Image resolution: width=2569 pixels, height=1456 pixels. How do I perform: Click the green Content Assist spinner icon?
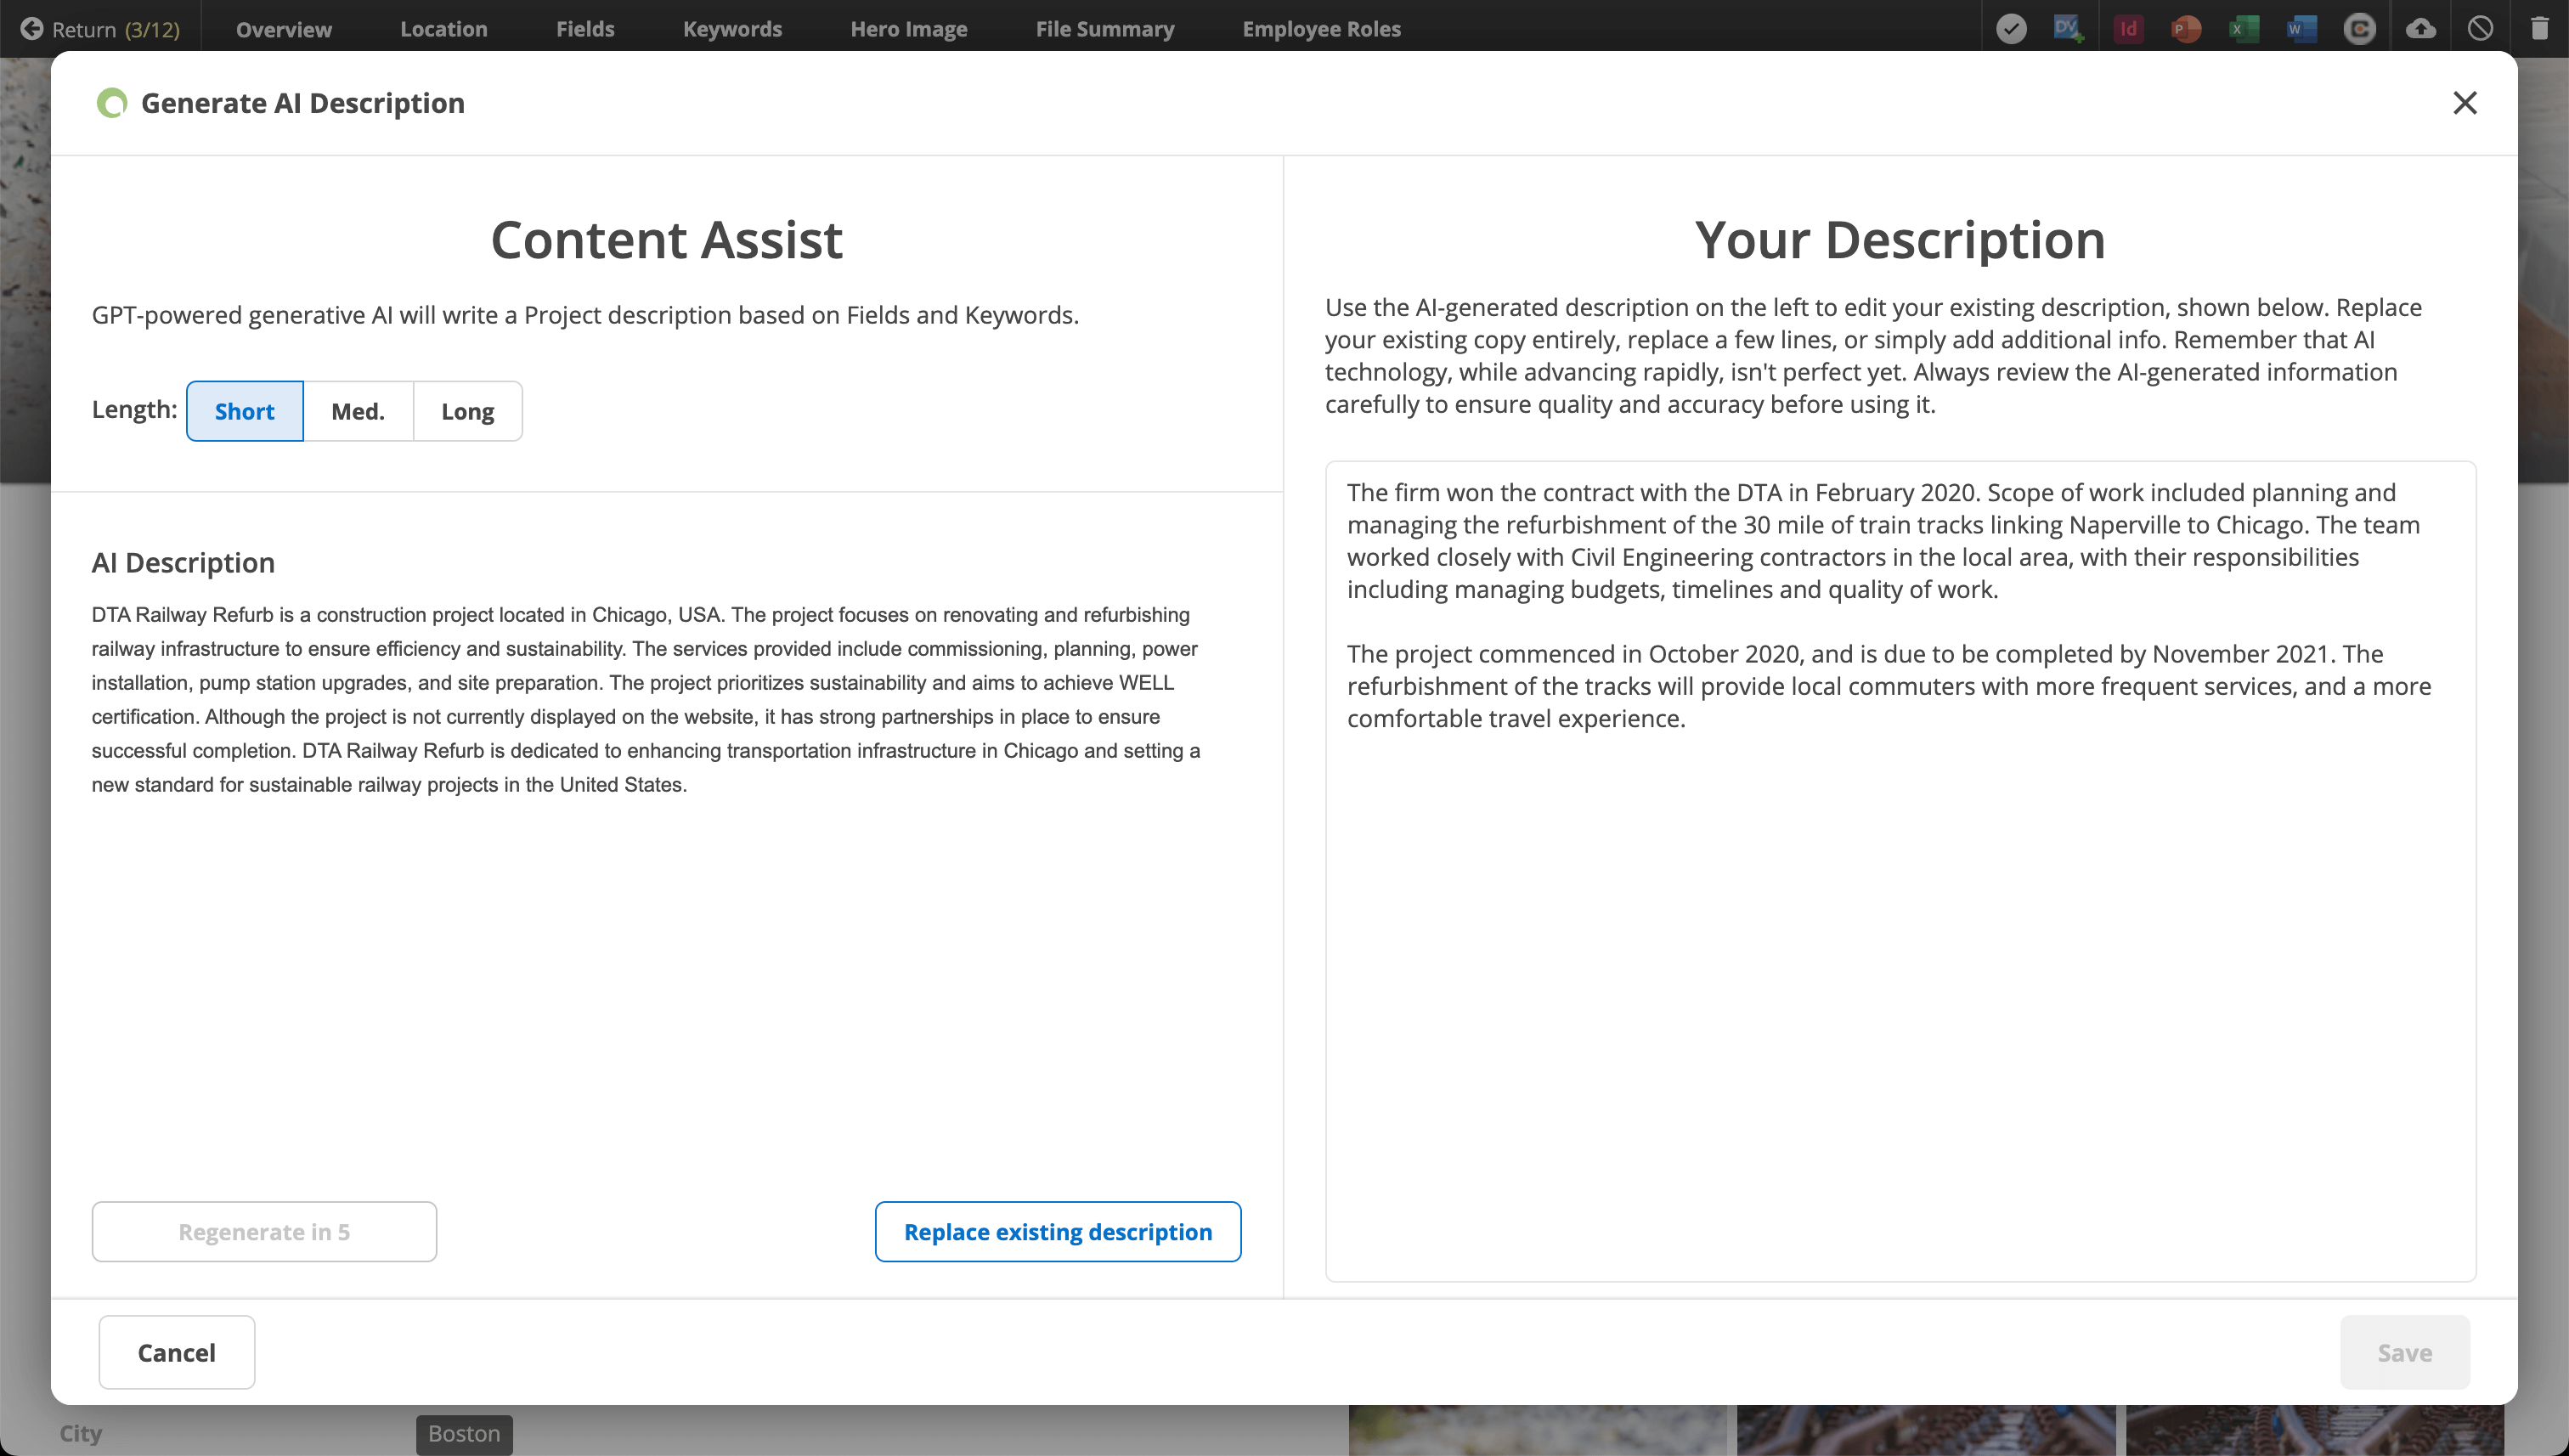(110, 102)
